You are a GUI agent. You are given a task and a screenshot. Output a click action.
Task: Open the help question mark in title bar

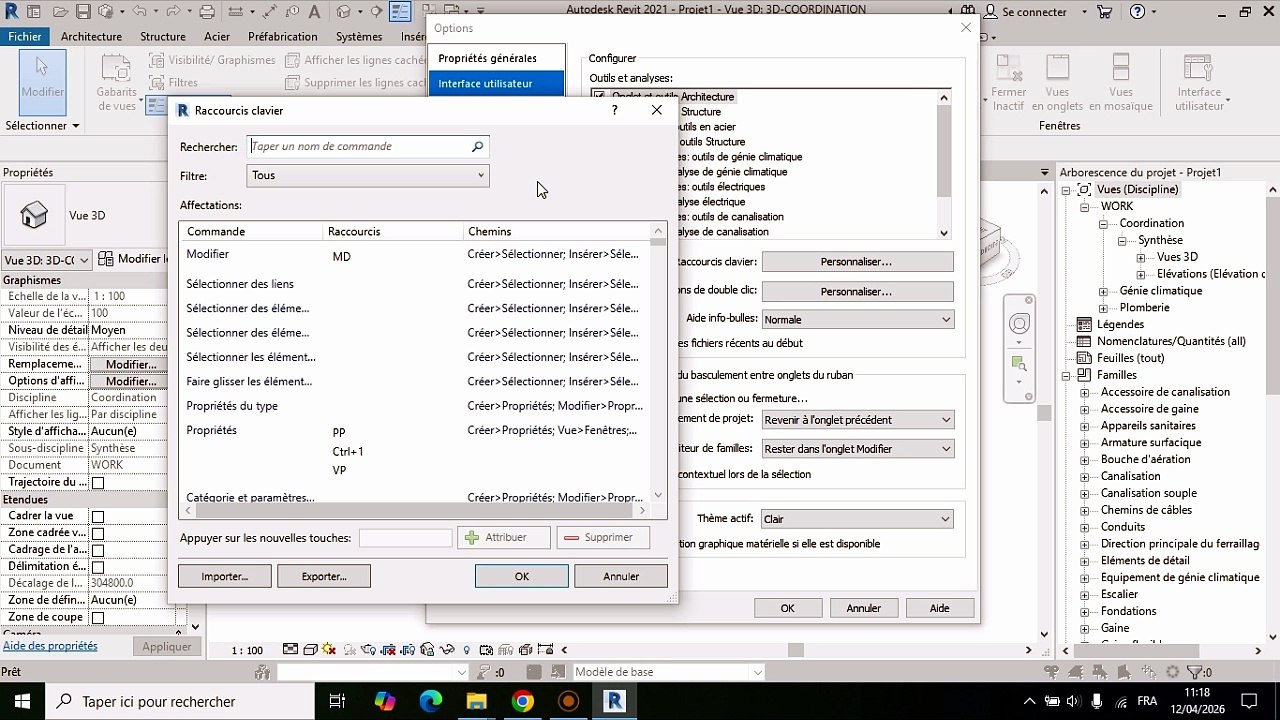[x=1137, y=12]
